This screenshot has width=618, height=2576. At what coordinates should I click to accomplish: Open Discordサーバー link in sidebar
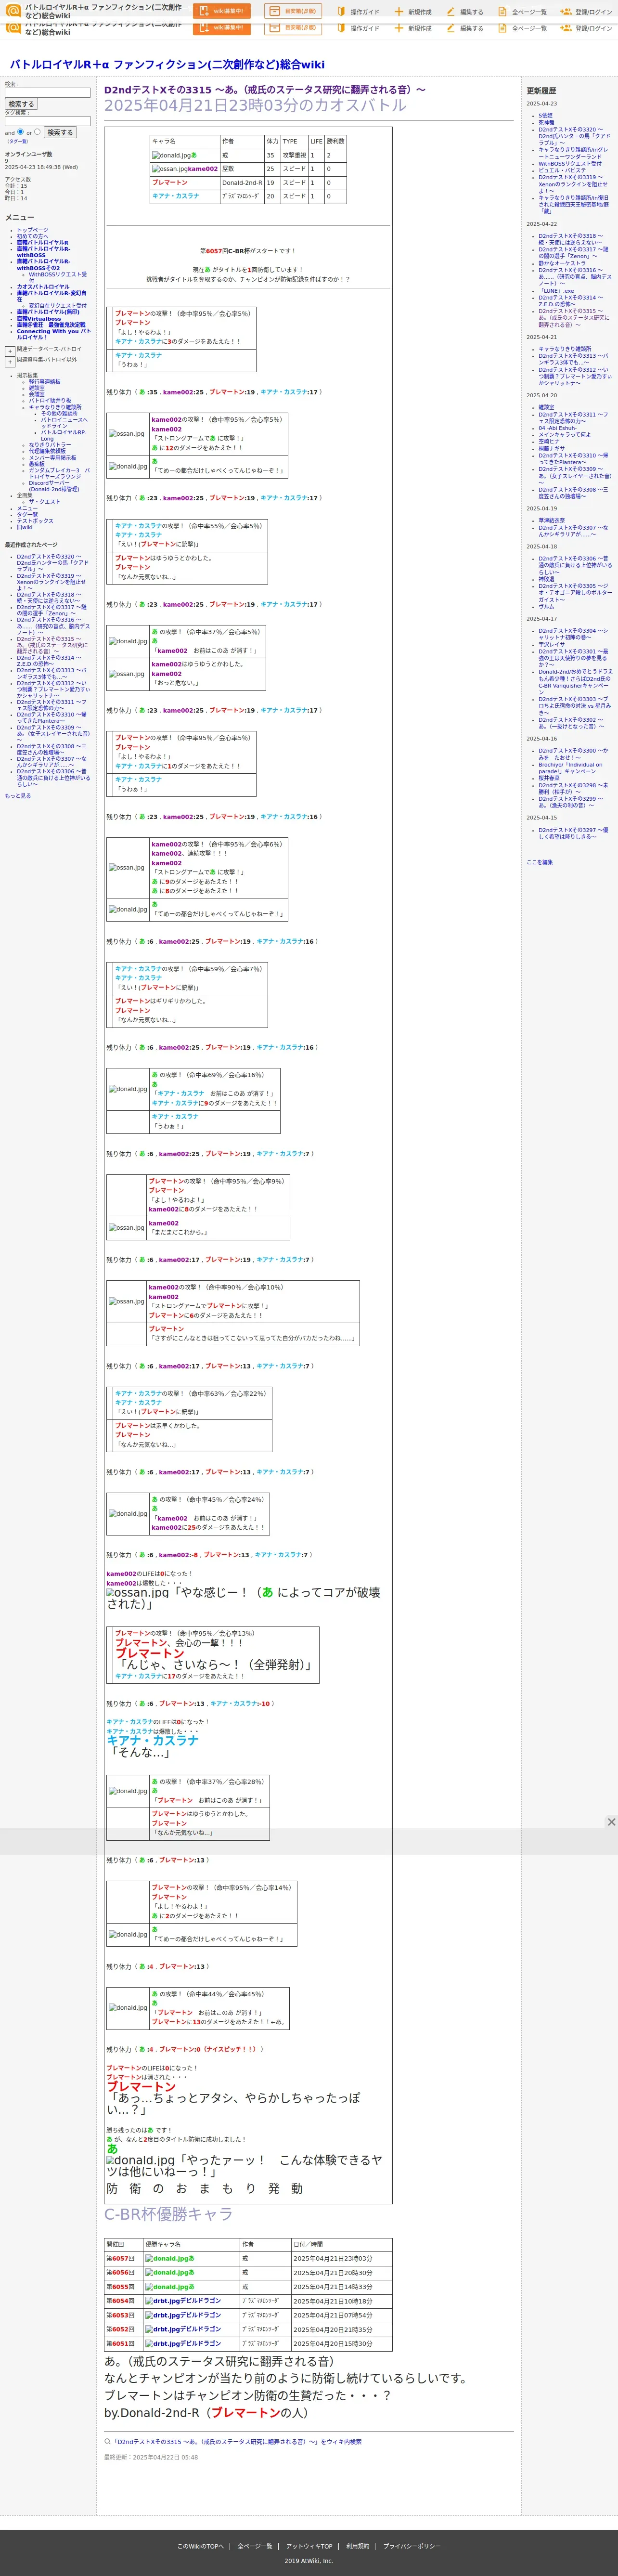tap(54, 486)
